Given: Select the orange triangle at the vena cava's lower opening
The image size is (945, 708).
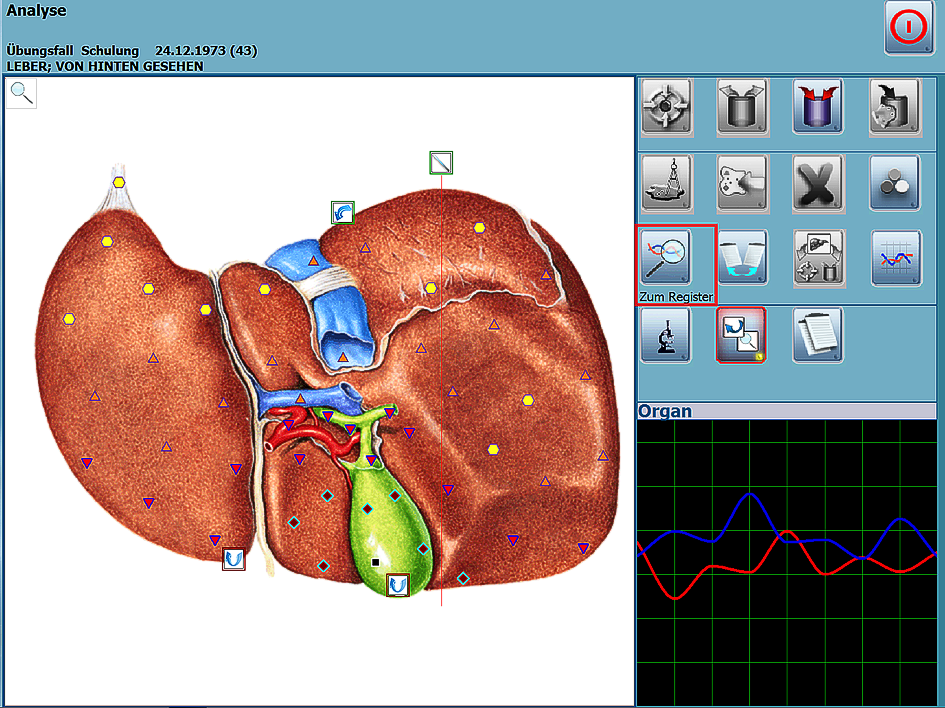Looking at the screenshot, I should coord(343,357).
